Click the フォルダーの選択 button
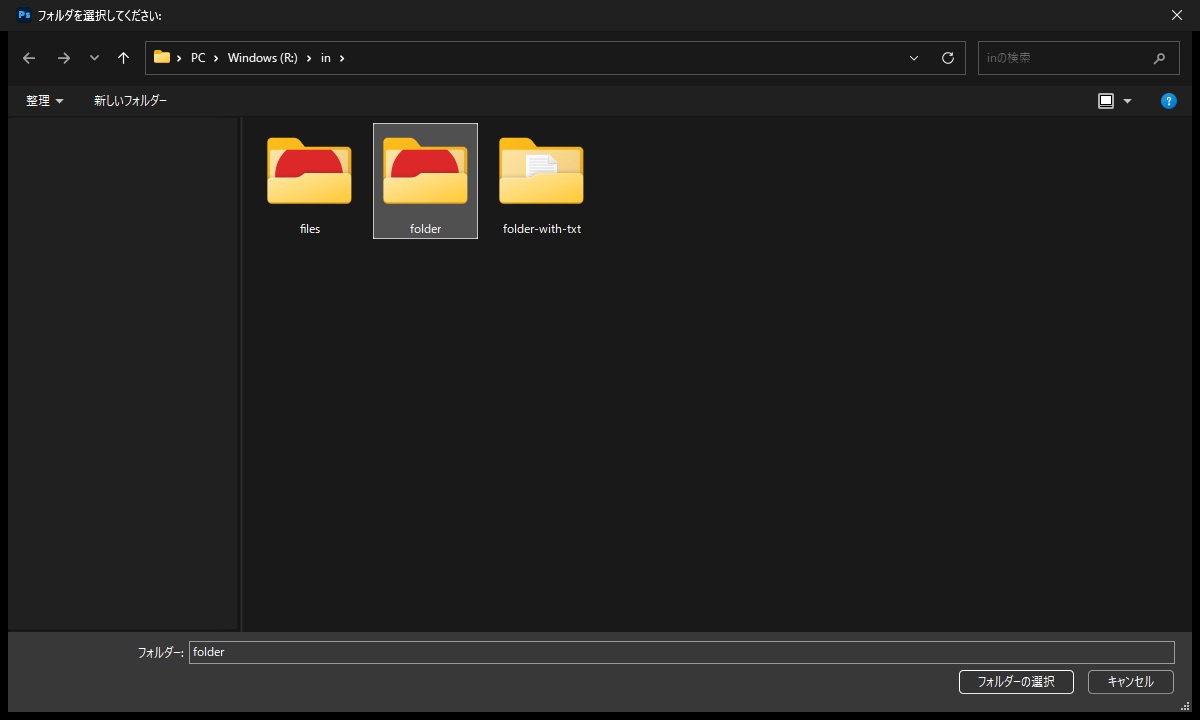The image size is (1200, 720). pyautogui.click(x=1016, y=682)
